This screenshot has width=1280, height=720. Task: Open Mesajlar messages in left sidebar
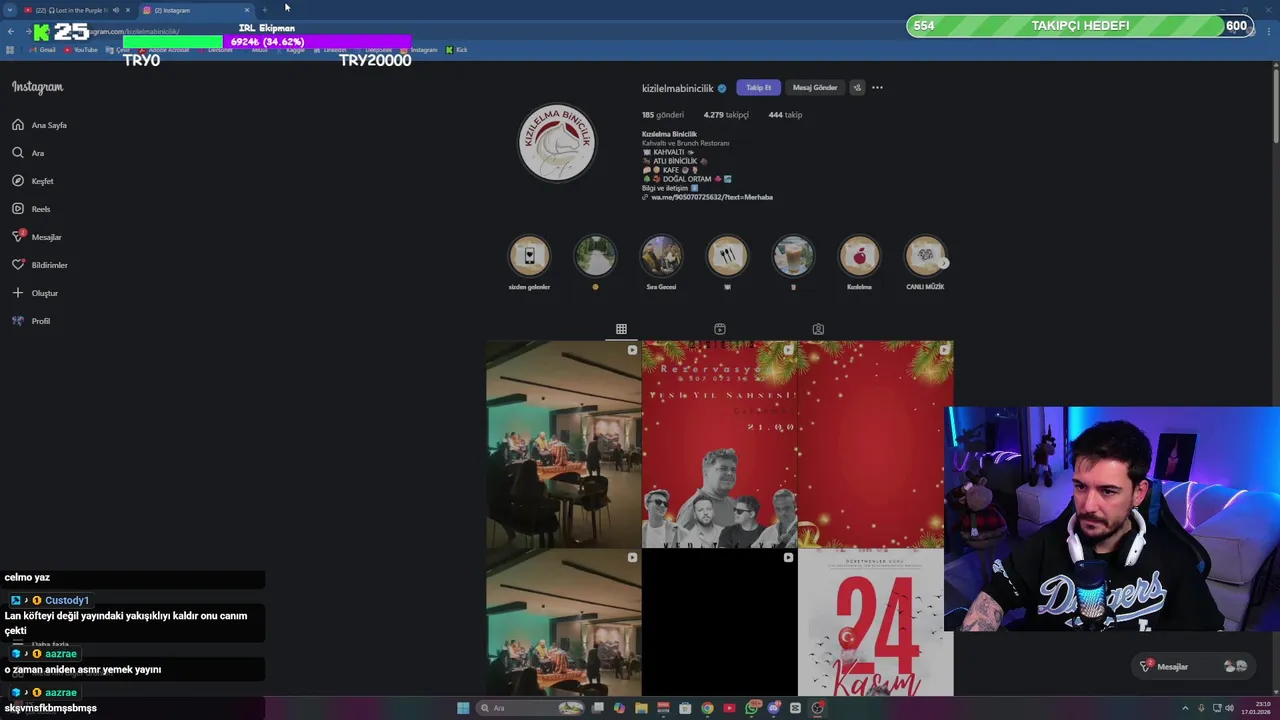click(37, 237)
